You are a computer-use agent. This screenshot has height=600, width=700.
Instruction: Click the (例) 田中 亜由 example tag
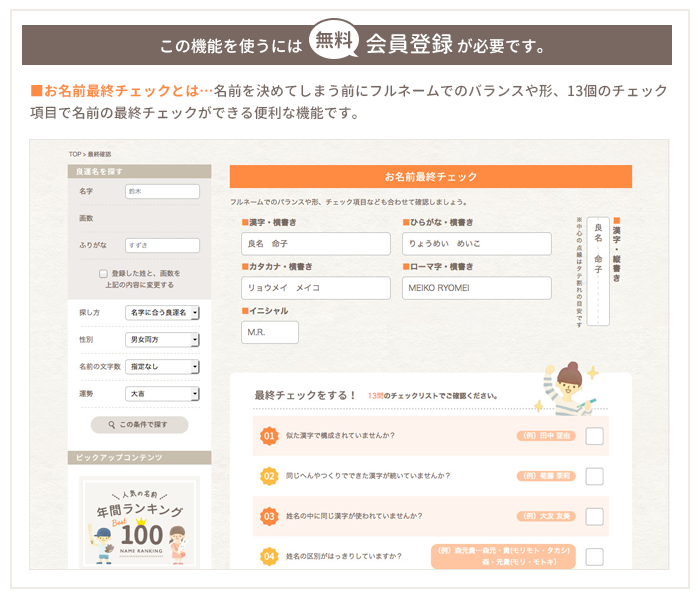[546, 436]
